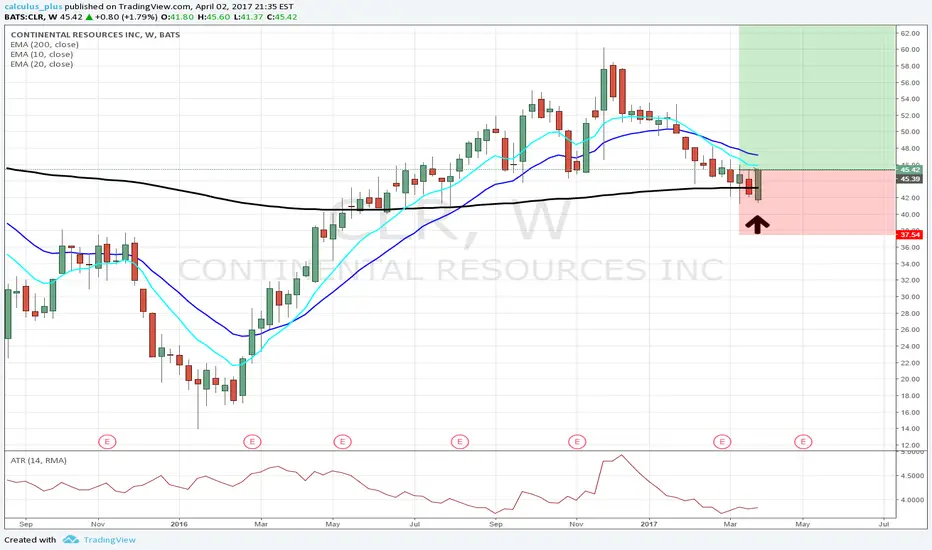Image resolution: width=932 pixels, height=550 pixels.
Task: Click the earnings marker just above the 2016 May label
Action: pyautogui.click(x=342, y=441)
